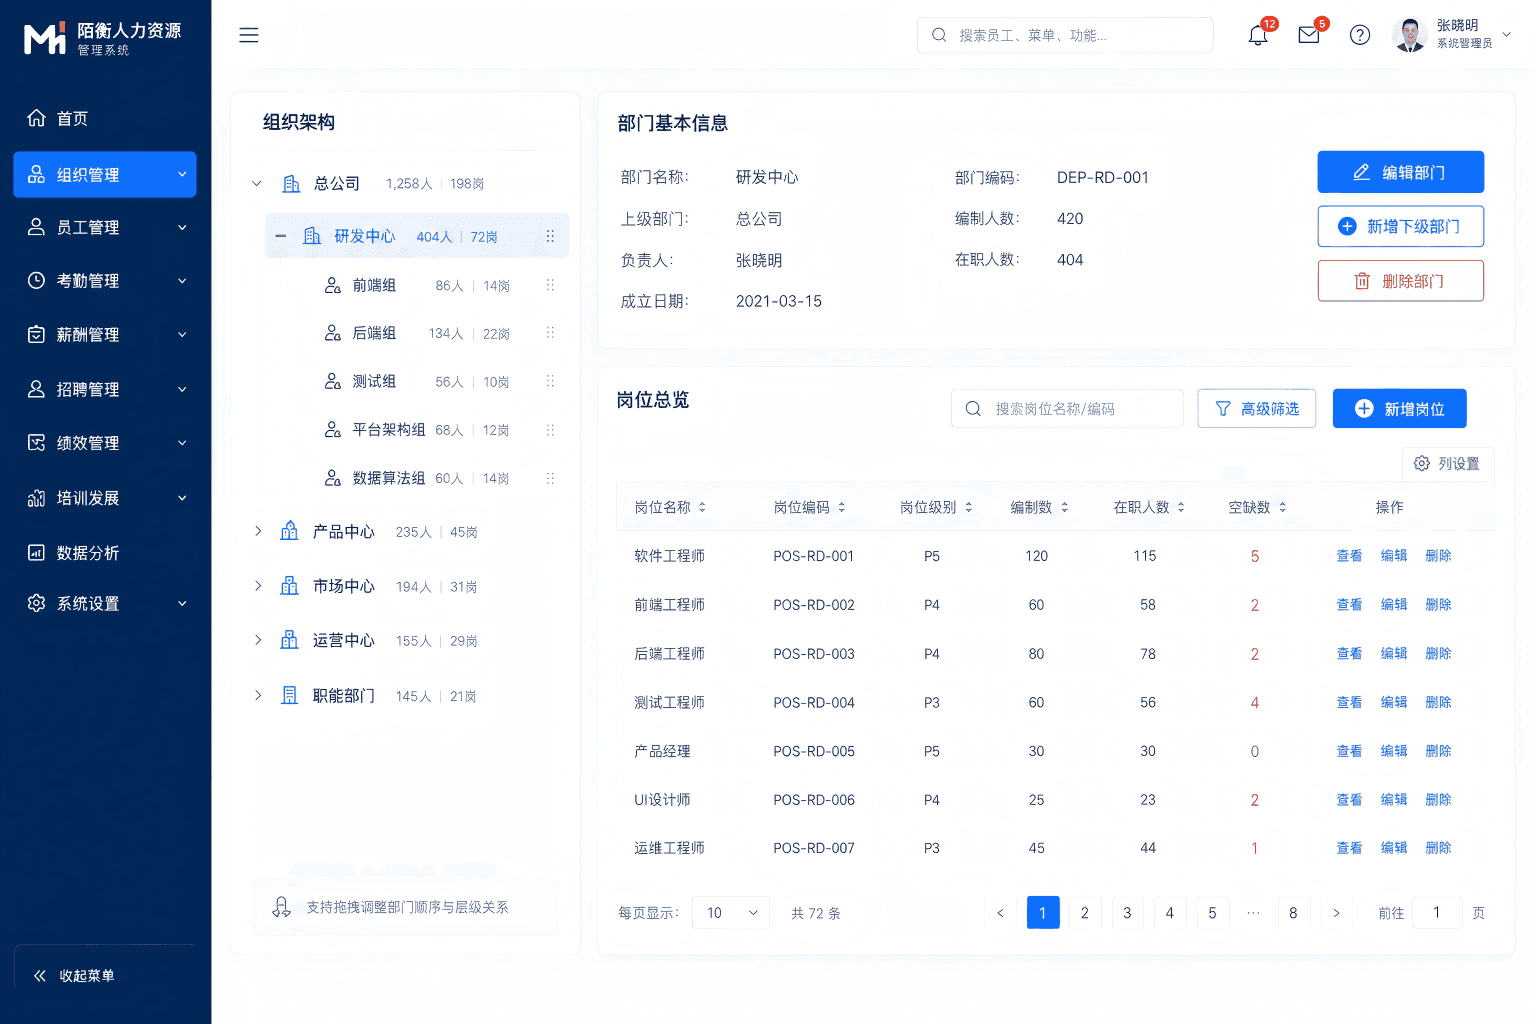Screen dimensions: 1536x1024
Task: Expand the 市场中心 tree node
Action: click(258, 586)
